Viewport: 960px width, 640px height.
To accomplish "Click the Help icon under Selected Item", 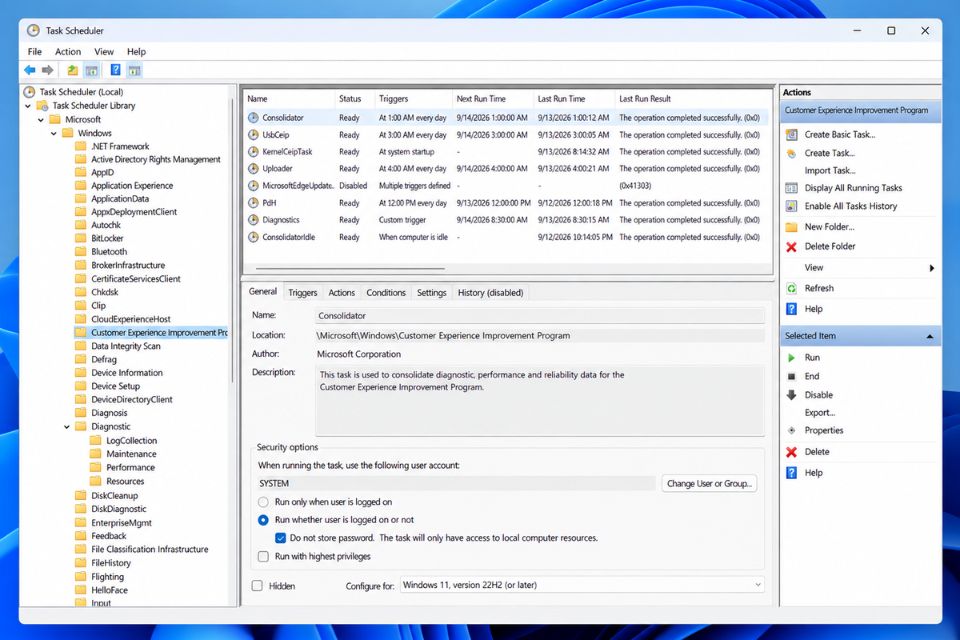I will tap(791, 473).
